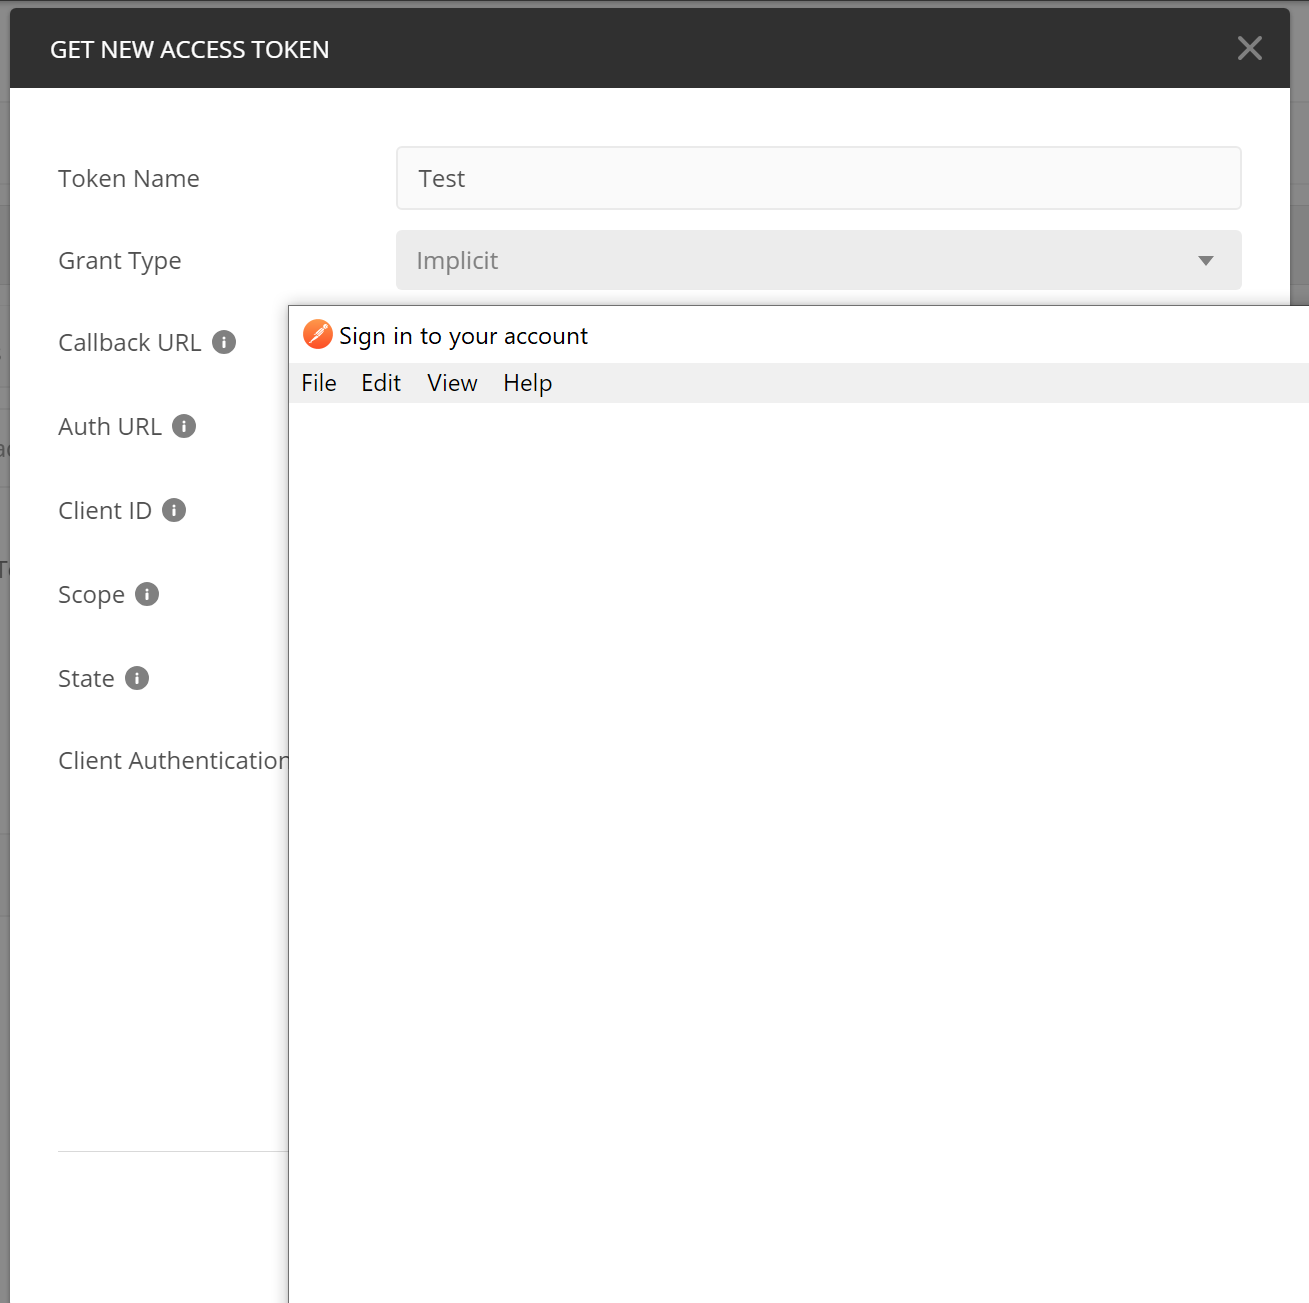Open the File menu in sign-in window

pyautogui.click(x=319, y=383)
